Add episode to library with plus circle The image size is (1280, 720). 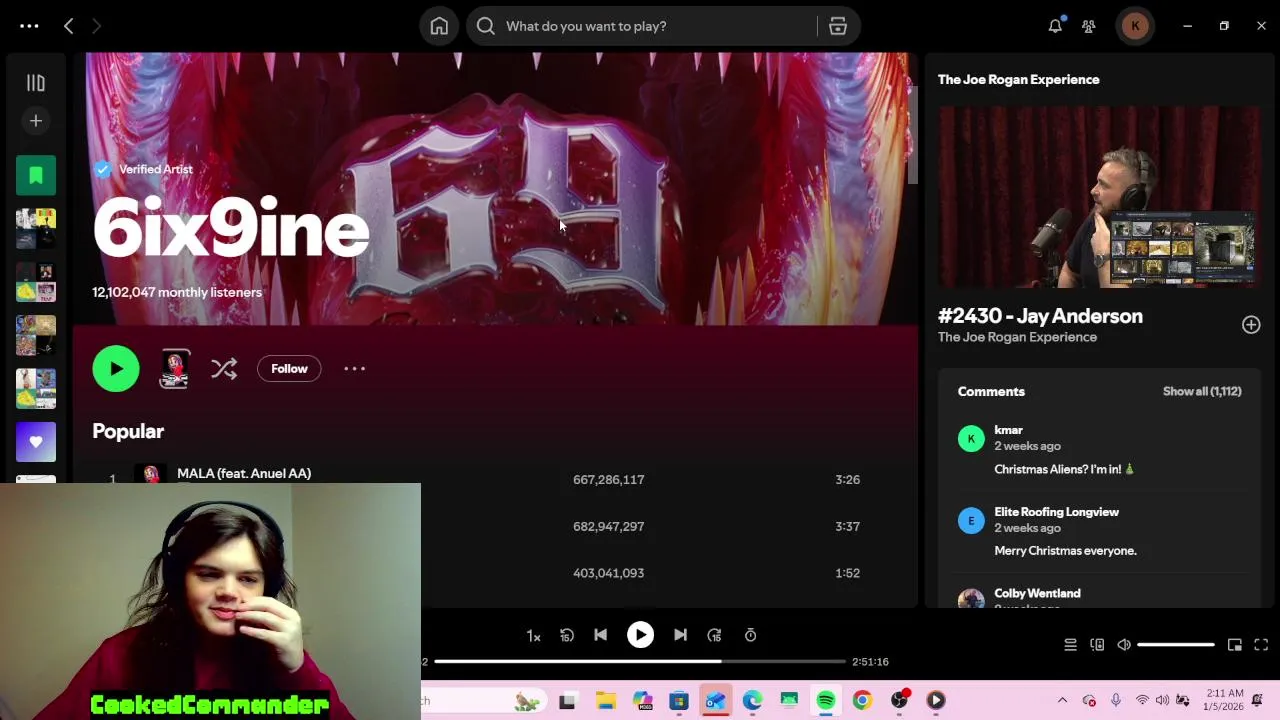1251,325
